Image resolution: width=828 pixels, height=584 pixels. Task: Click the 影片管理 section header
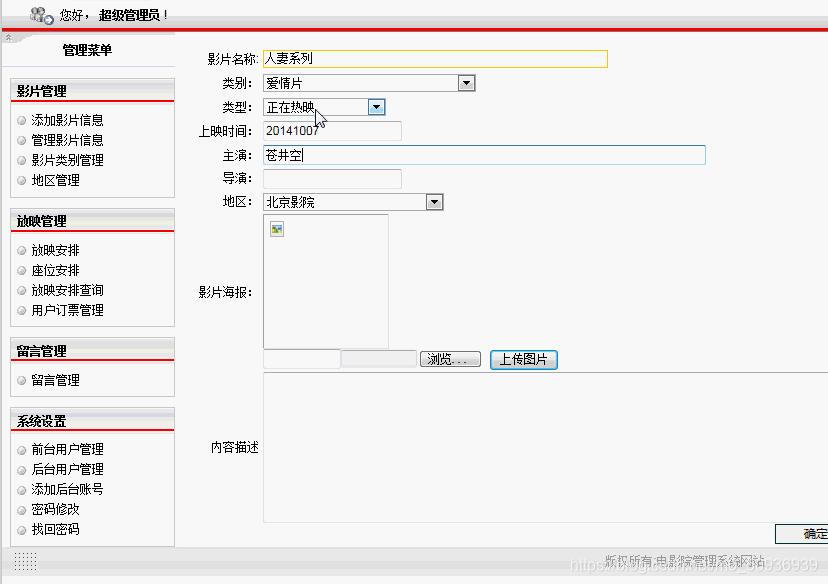(92, 91)
